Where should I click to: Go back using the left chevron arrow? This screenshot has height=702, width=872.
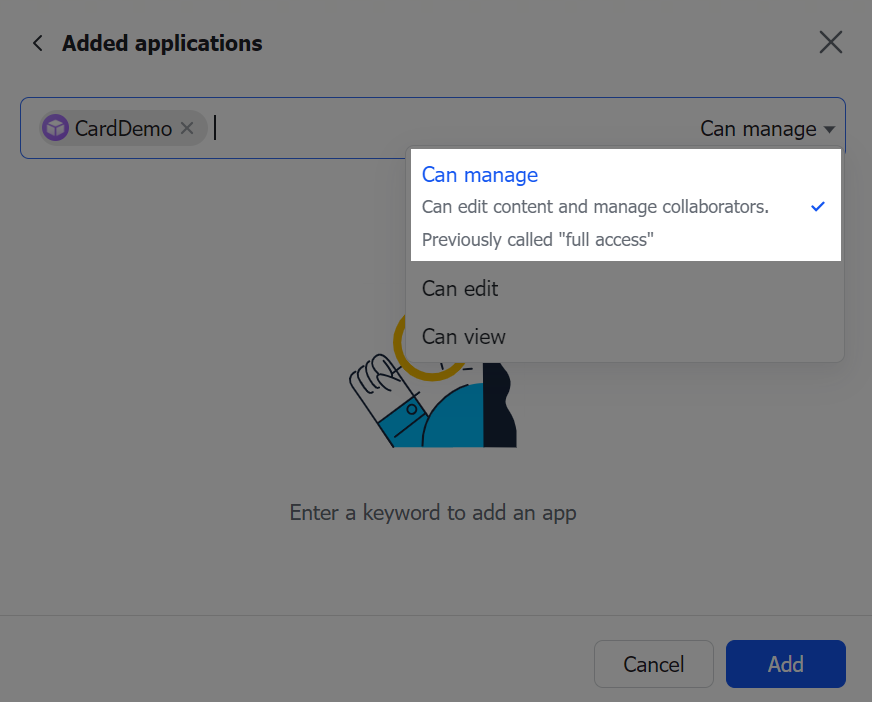(x=38, y=43)
